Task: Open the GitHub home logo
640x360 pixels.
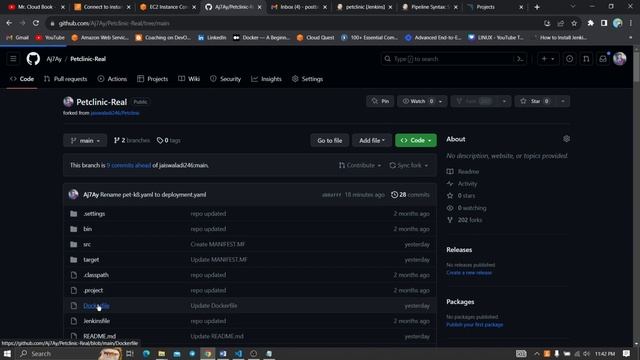Action: click(x=33, y=59)
